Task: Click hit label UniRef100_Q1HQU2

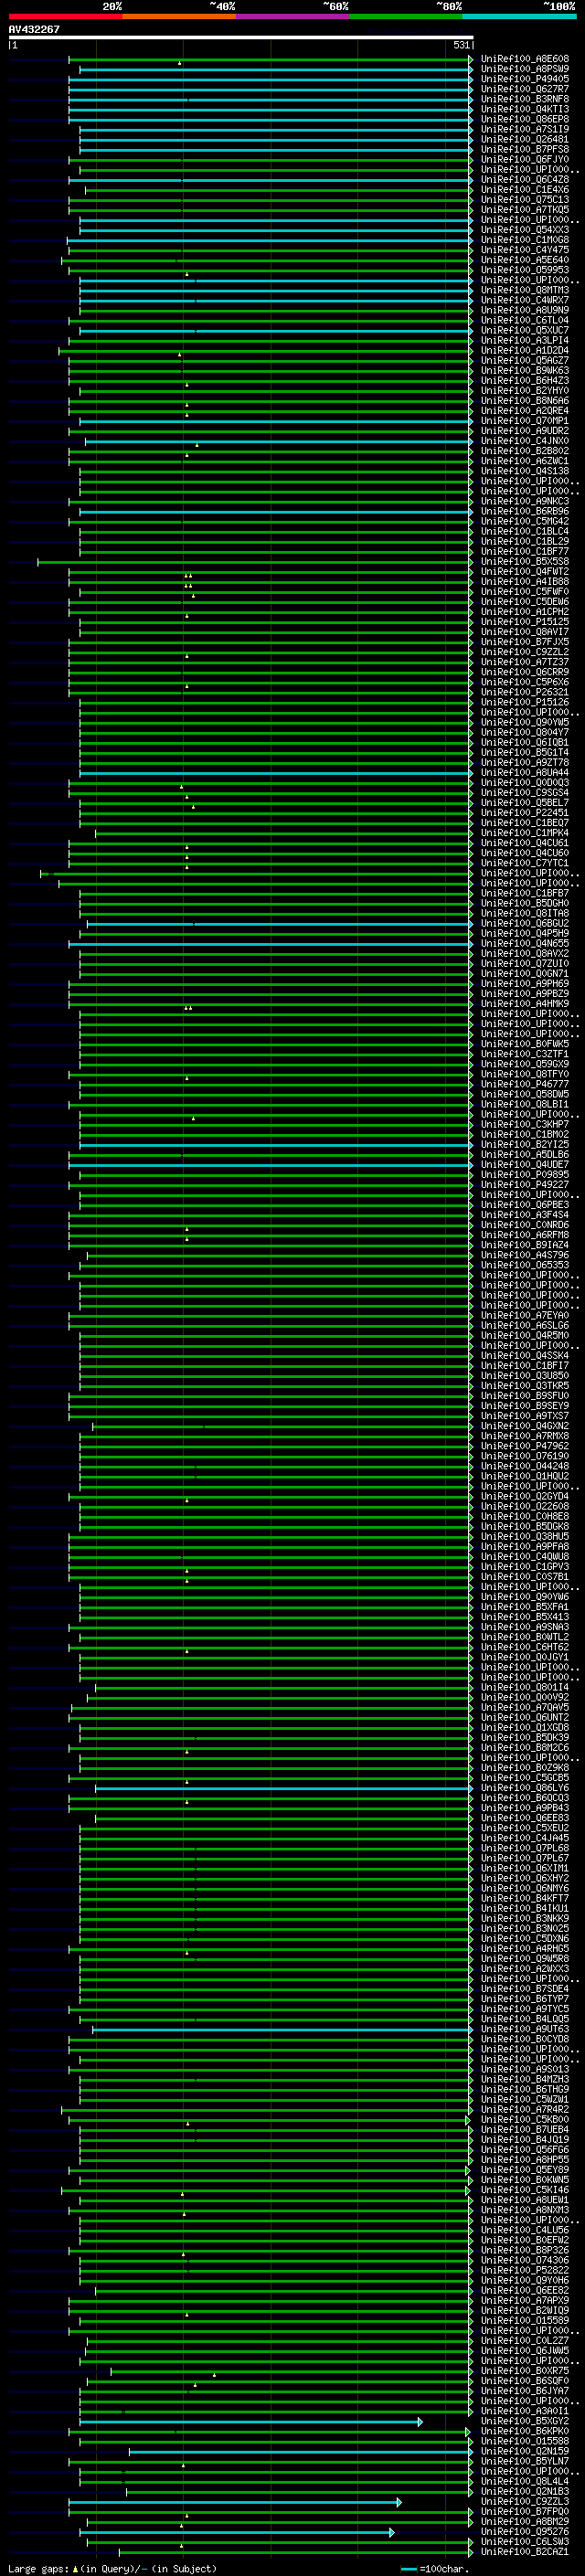Action: (524, 1476)
